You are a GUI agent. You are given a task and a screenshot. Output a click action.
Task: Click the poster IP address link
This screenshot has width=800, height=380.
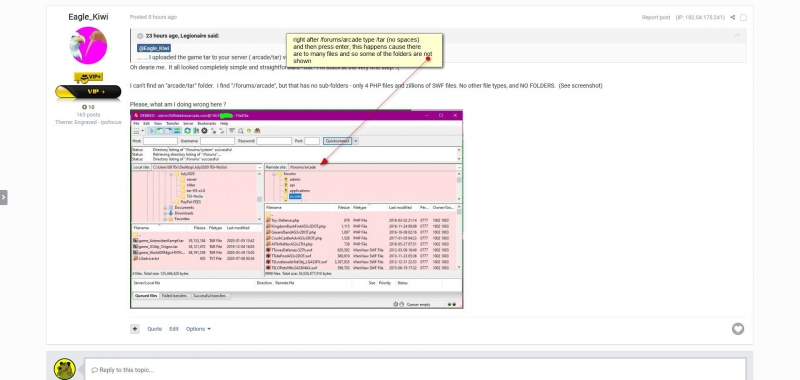[700, 17]
